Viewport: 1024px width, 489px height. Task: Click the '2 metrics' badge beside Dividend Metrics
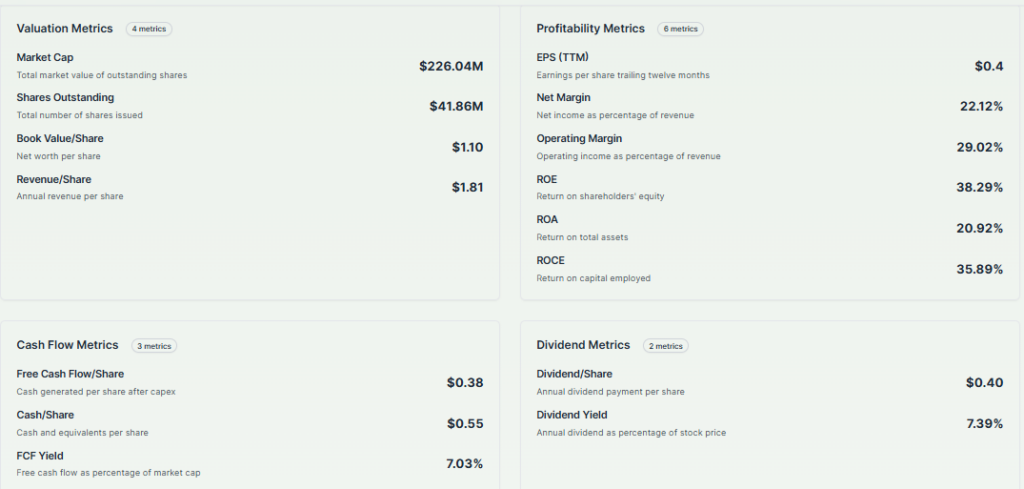point(665,346)
